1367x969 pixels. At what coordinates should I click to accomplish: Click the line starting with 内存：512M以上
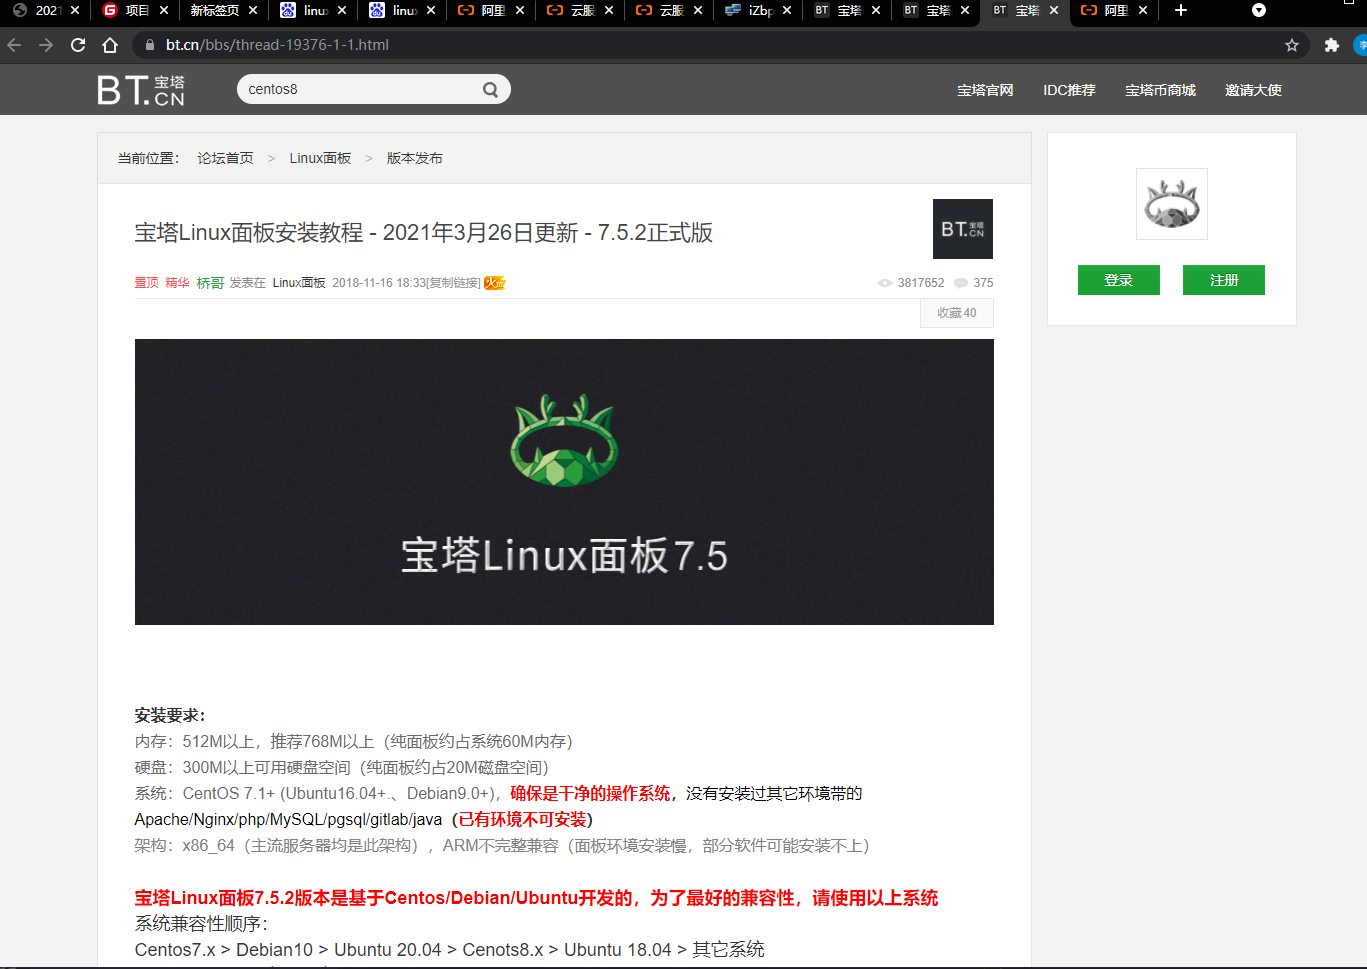[354, 741]
